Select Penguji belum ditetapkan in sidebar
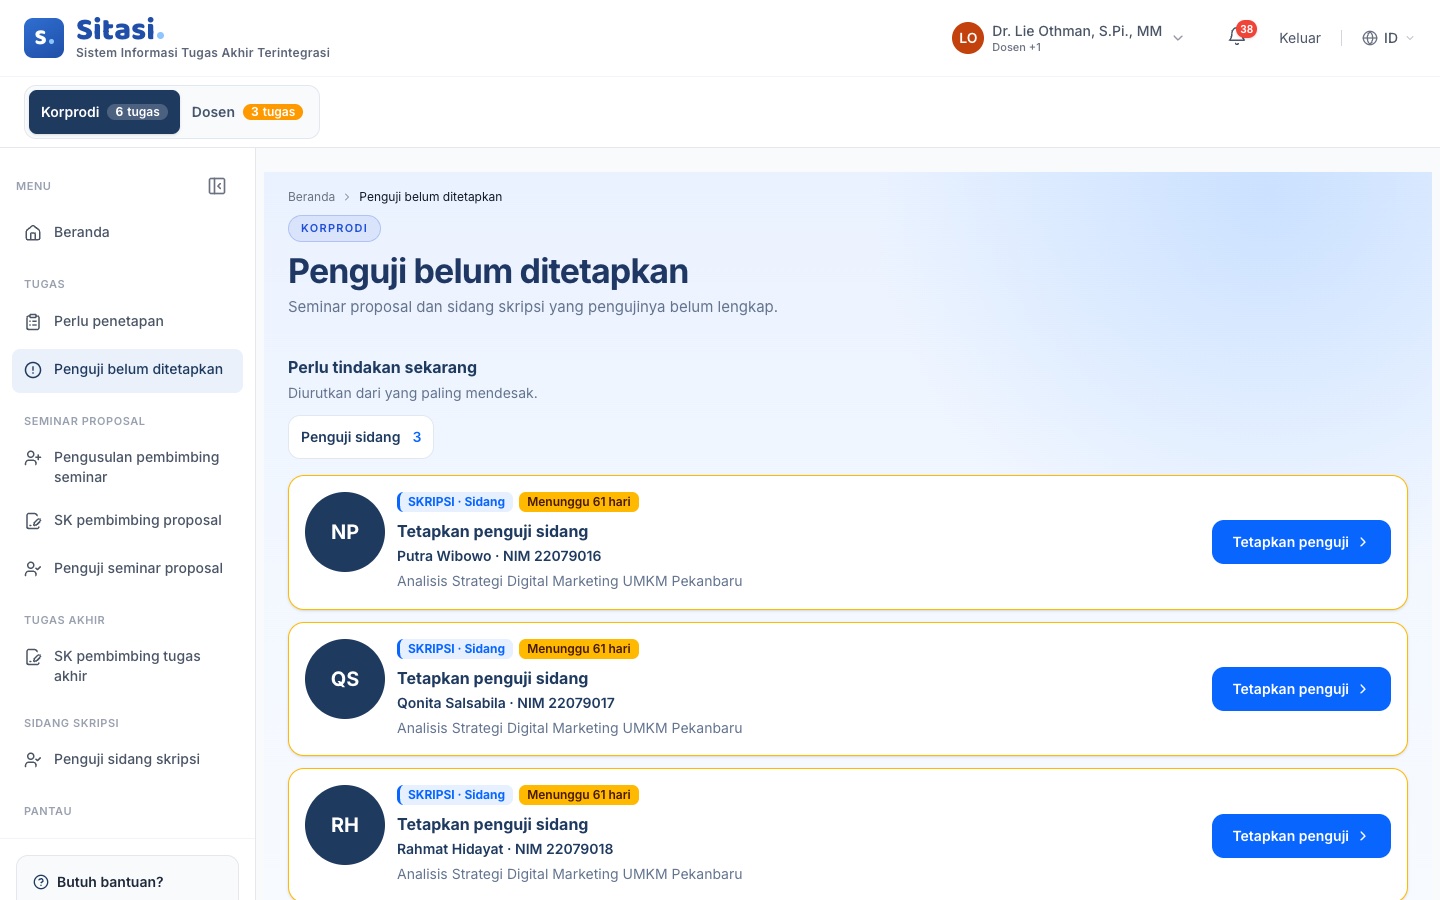 (127, 370)
